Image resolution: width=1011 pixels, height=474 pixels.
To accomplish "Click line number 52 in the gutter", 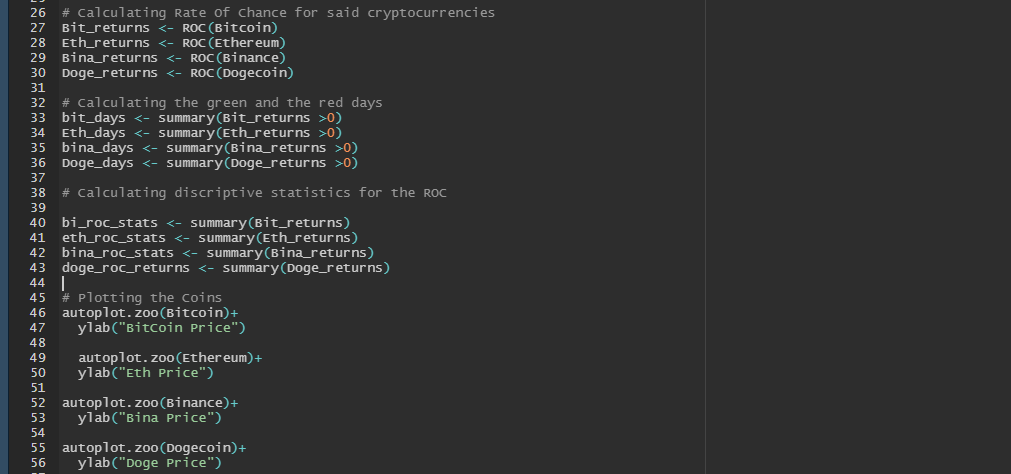I will pyautogui.click(x=37, y=402).
